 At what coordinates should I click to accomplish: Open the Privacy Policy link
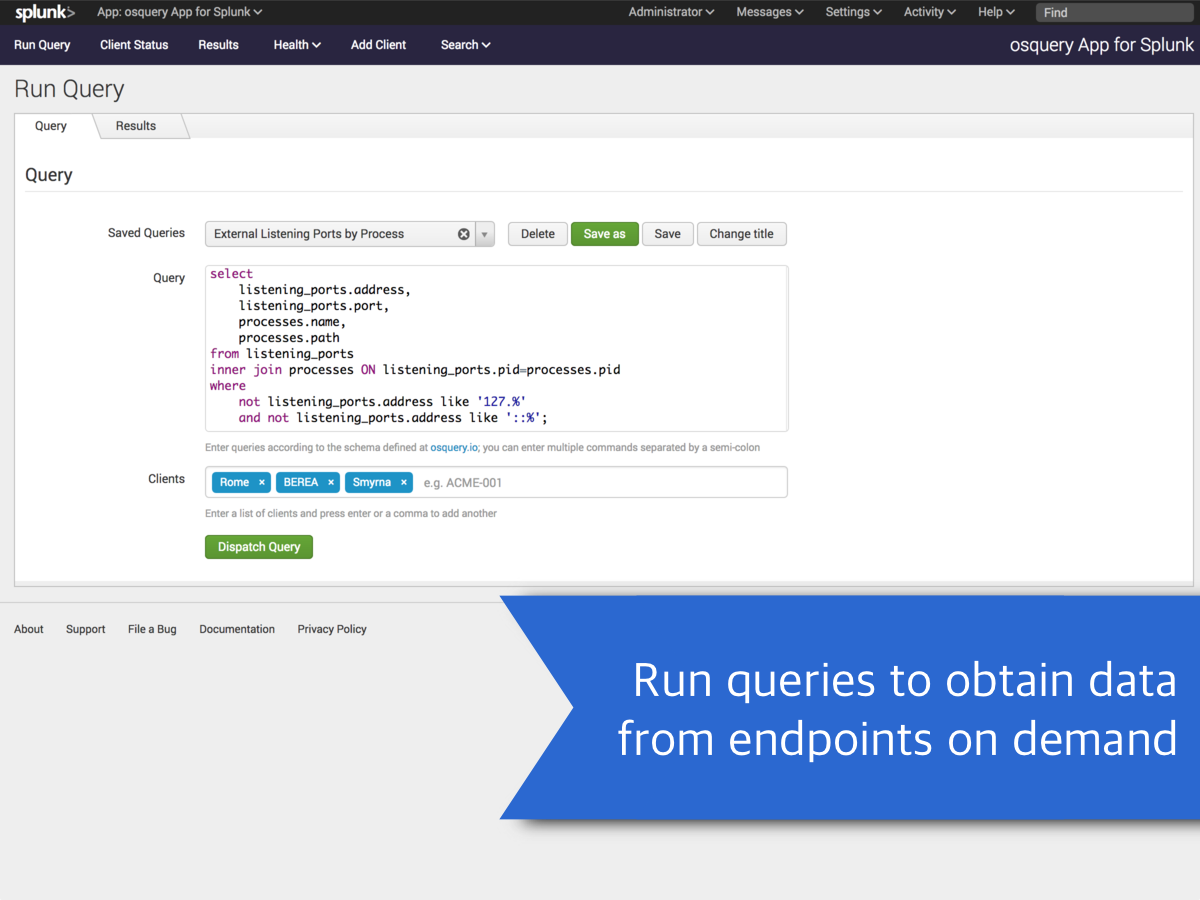[332, 629]
